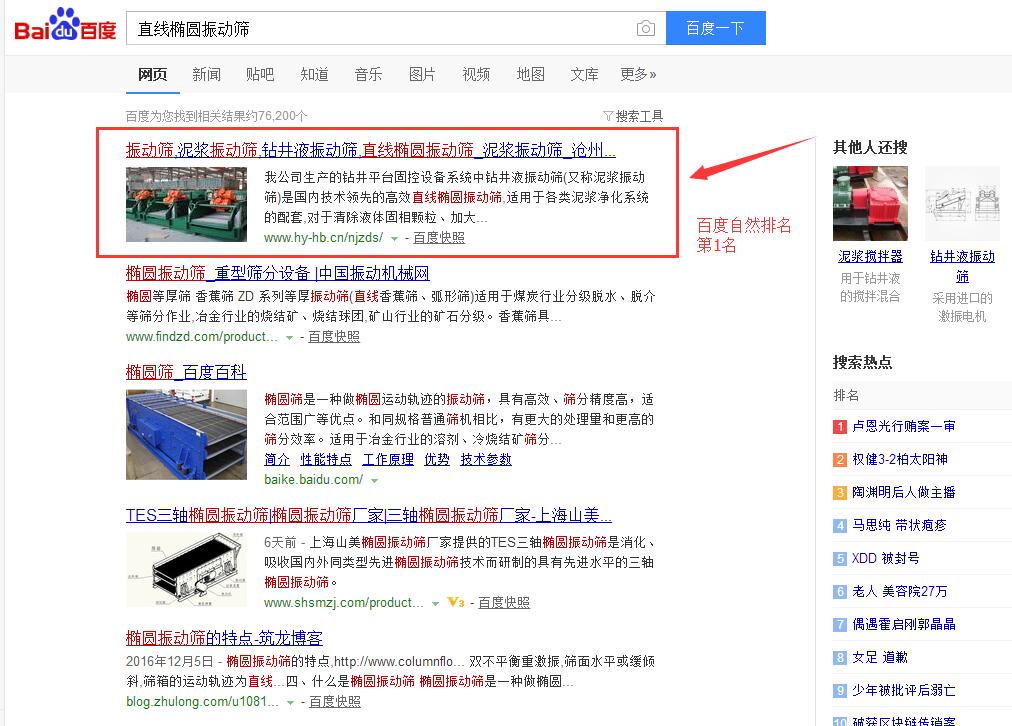Click the V3 credibility badge icon
Screen dimensions: 1012x726
pyautogui.click(x=456, y=602)
